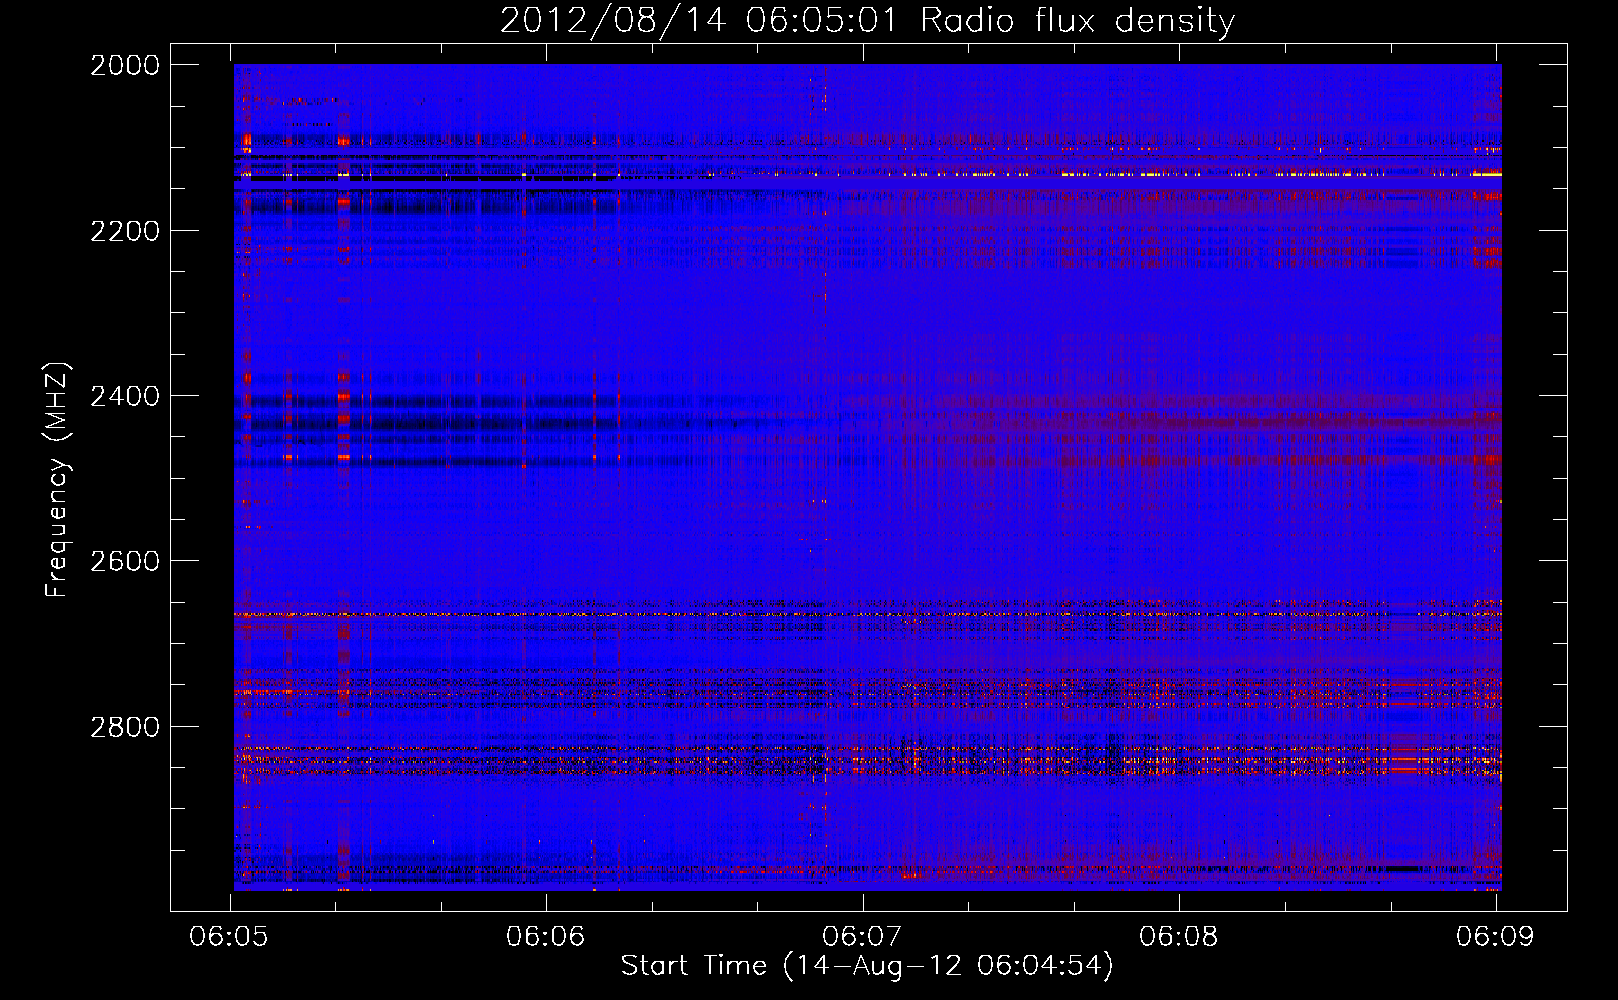This screenshot has height=1000, width=1618.
Task: Click the 06:09 time tick label
Action: (1494, 937)
